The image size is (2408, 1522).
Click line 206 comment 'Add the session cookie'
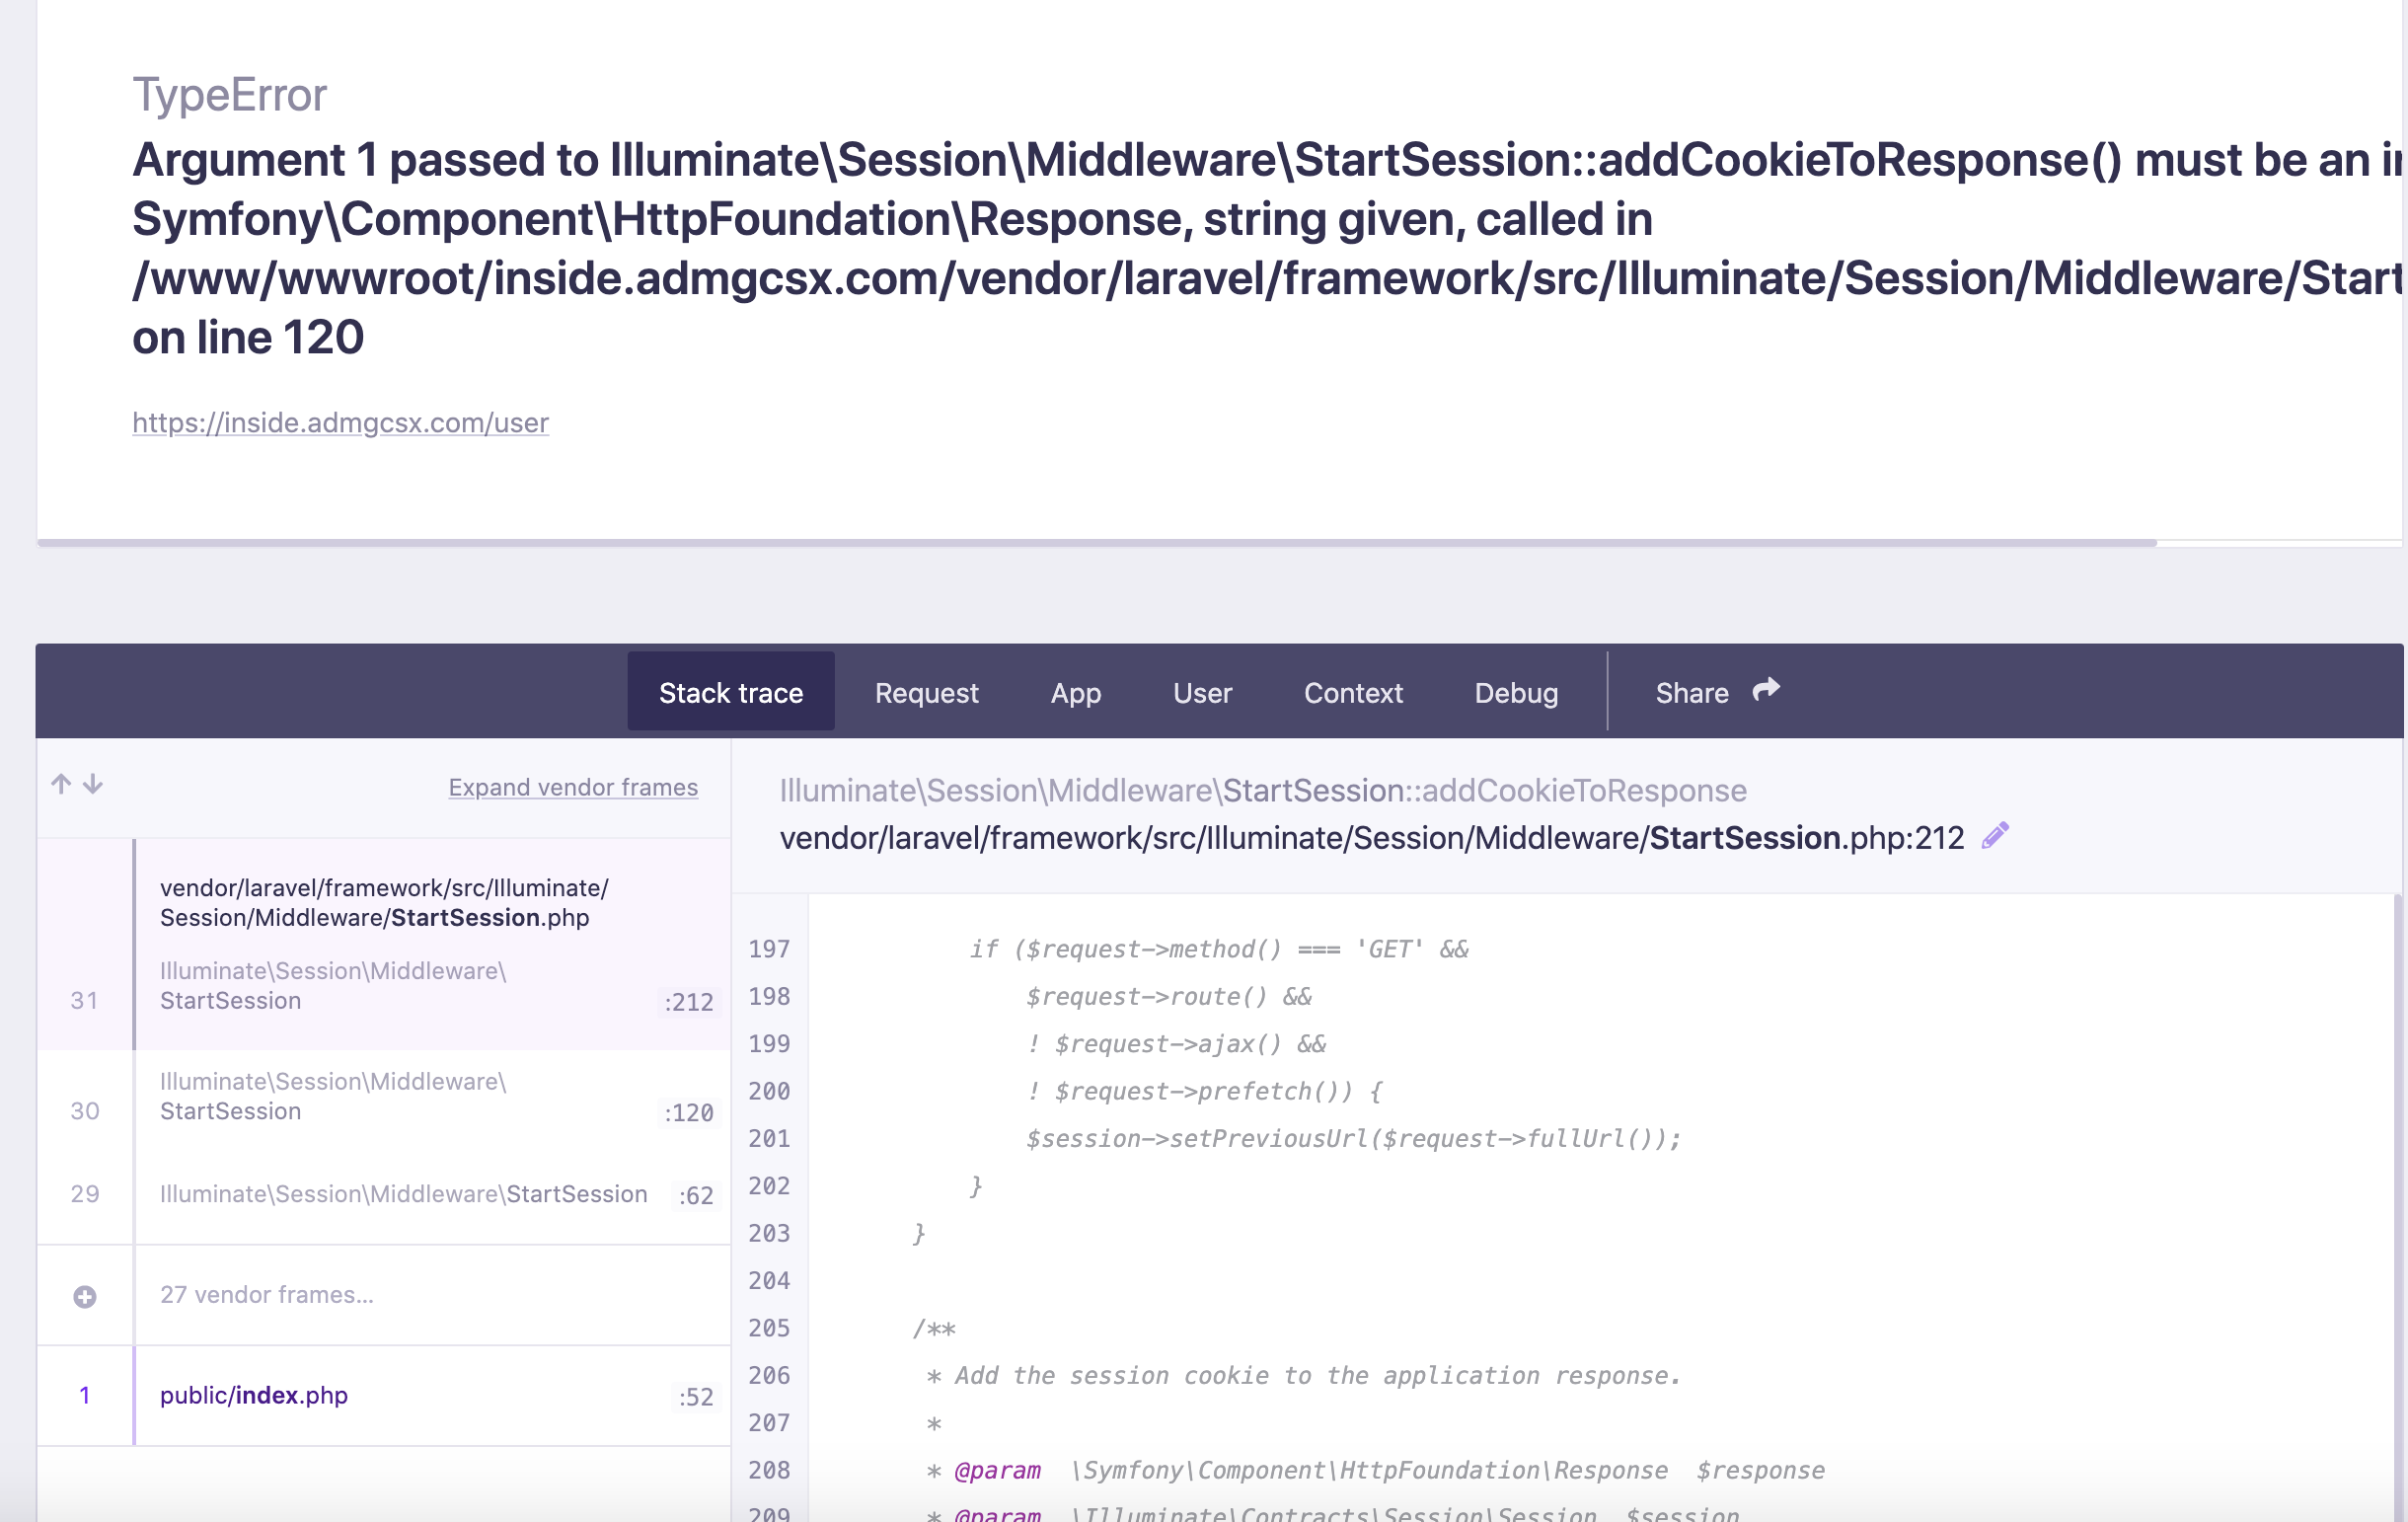click(x=1304, y=1375)
